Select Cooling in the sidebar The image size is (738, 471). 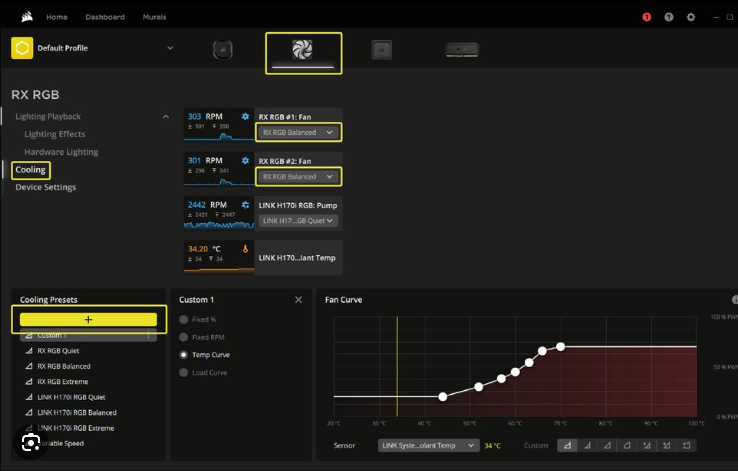tap(30, 169)
